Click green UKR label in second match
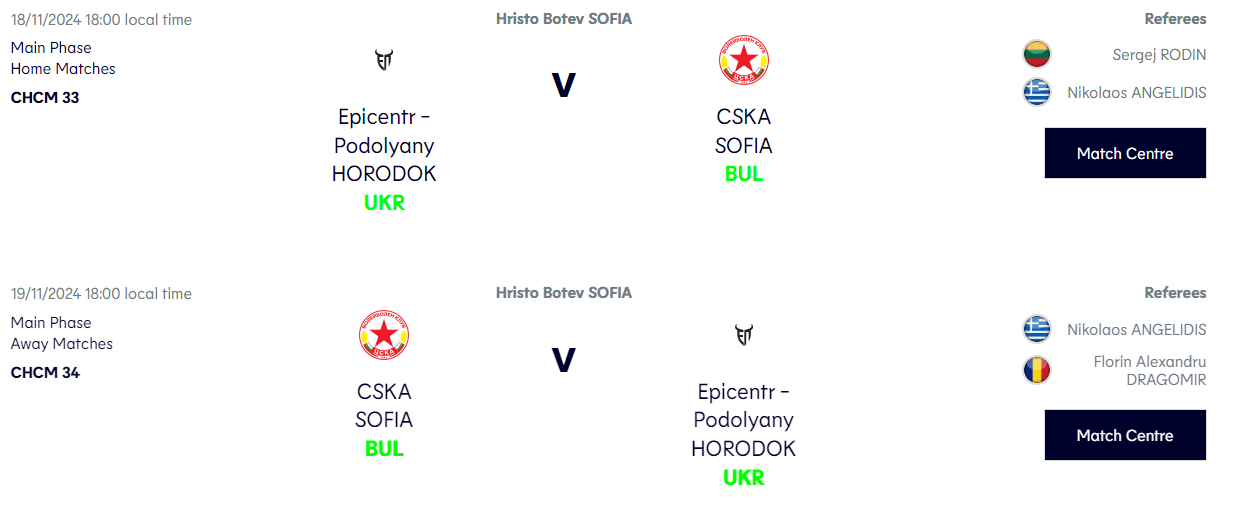Image resolution: width=1239 pixels, height=525 pixels. coord(743,477)
